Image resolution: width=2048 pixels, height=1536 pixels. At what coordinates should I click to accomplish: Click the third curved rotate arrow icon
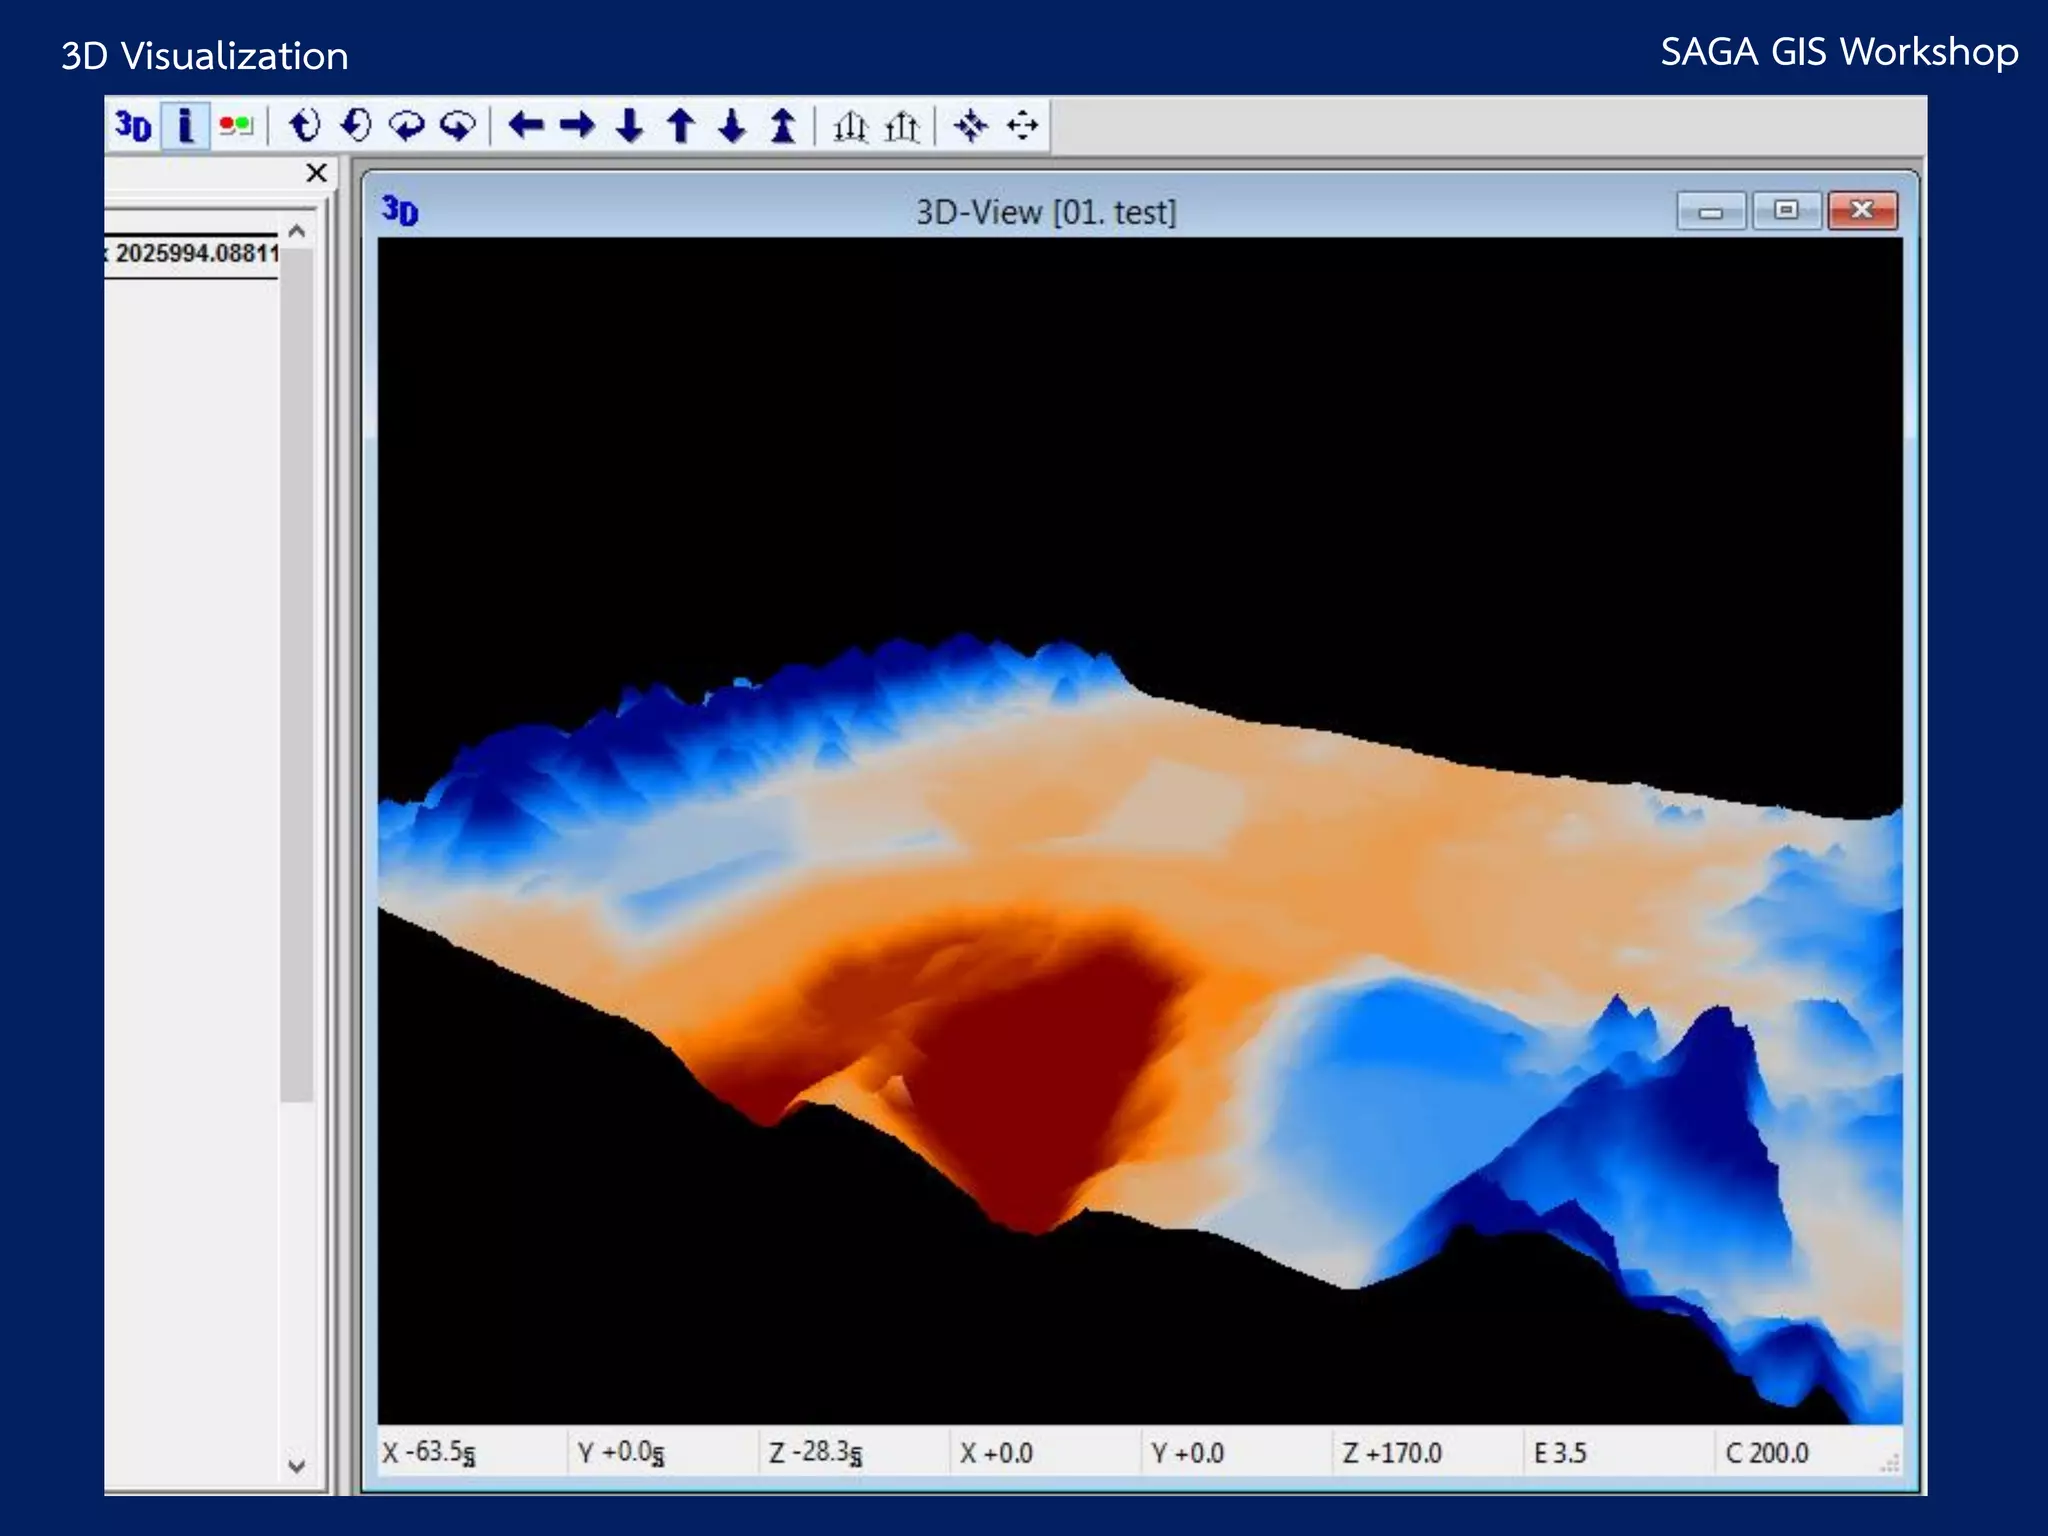(407, 126)
